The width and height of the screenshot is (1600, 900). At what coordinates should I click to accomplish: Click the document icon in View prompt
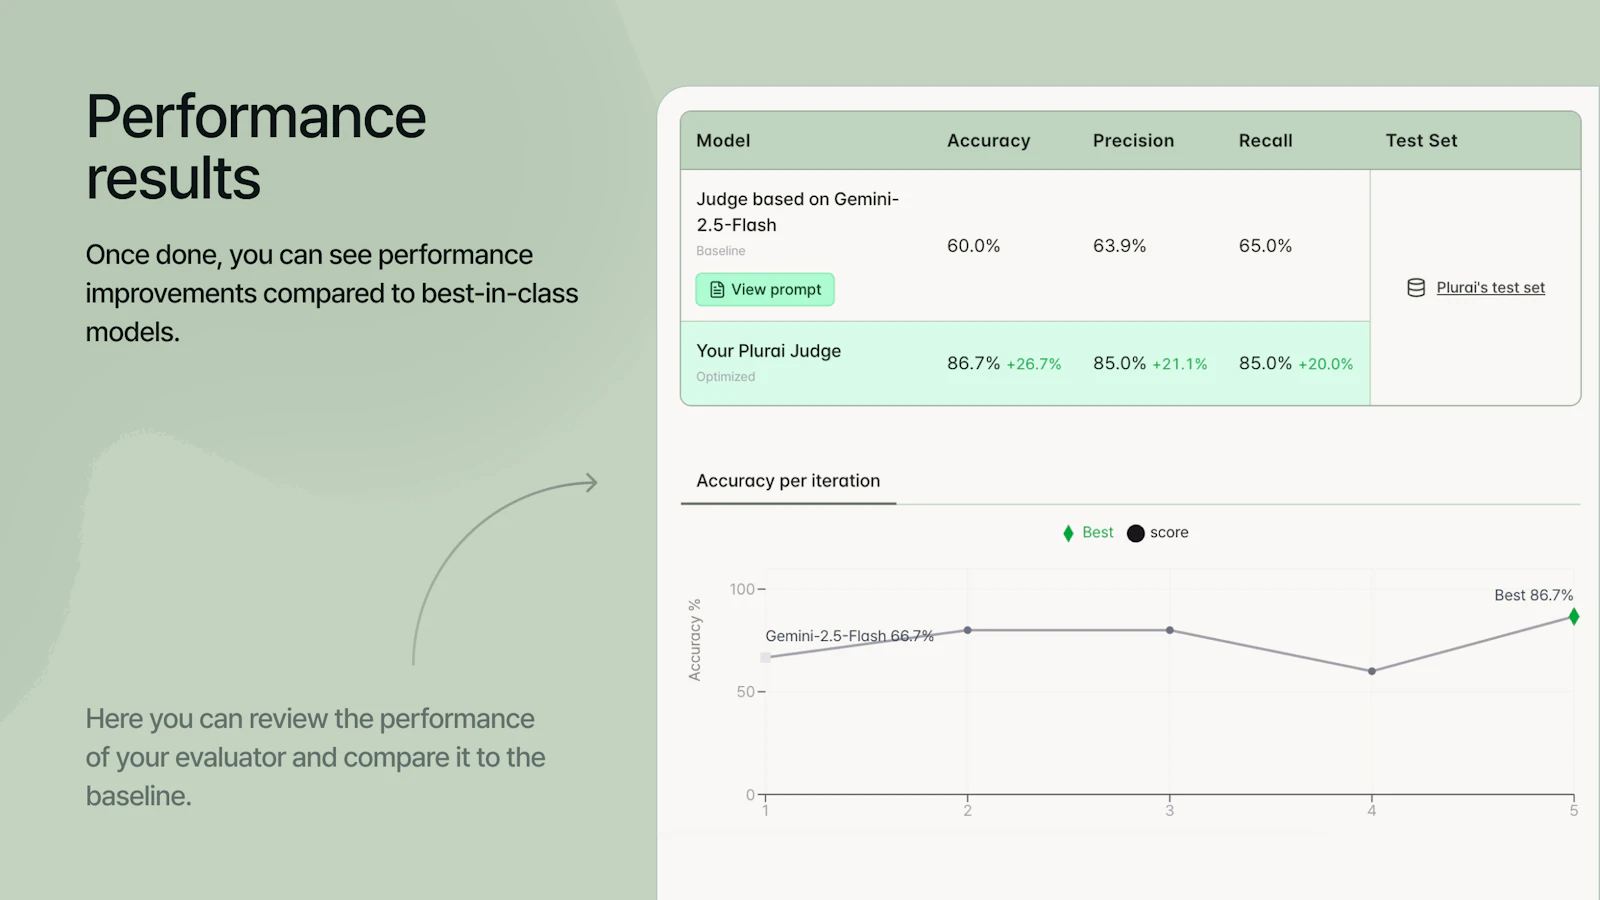point(717,290)
